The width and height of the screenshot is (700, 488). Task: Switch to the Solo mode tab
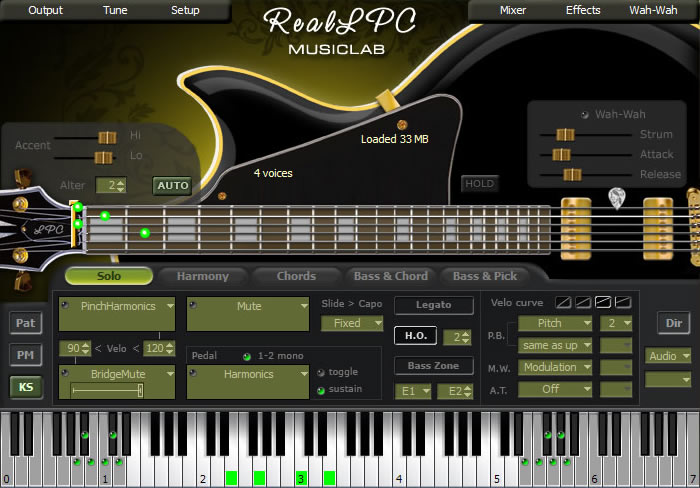click(x=109, y=276)
